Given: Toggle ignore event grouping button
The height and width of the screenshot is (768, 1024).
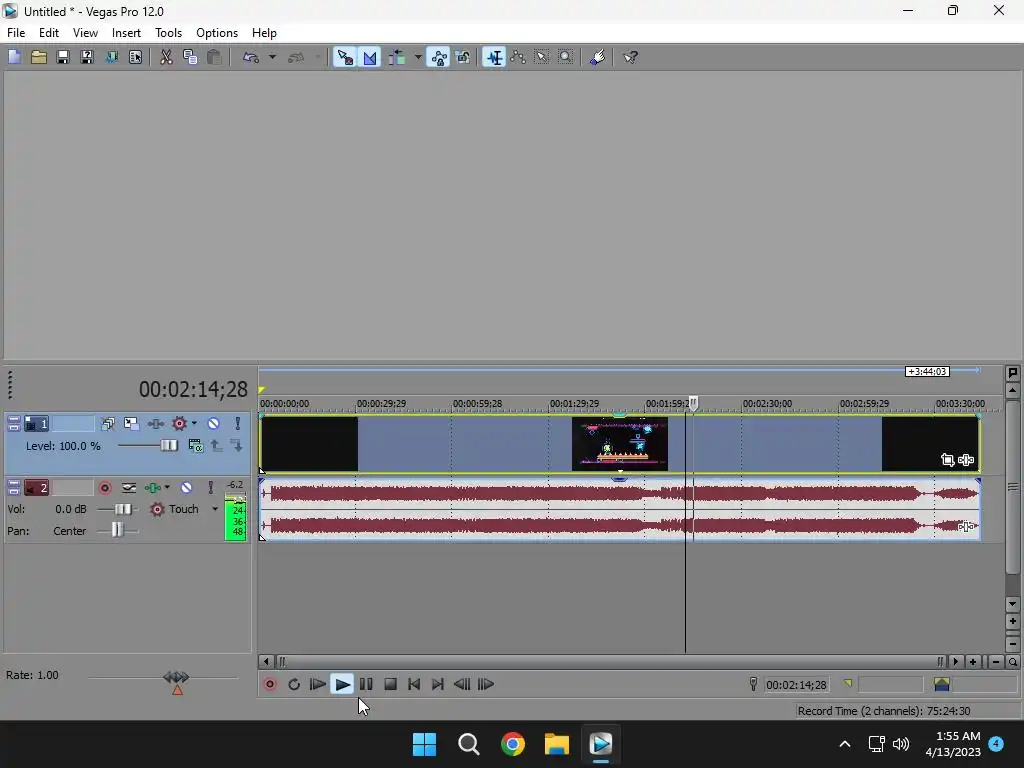Looking at the screenshot, I should point(463,57).
